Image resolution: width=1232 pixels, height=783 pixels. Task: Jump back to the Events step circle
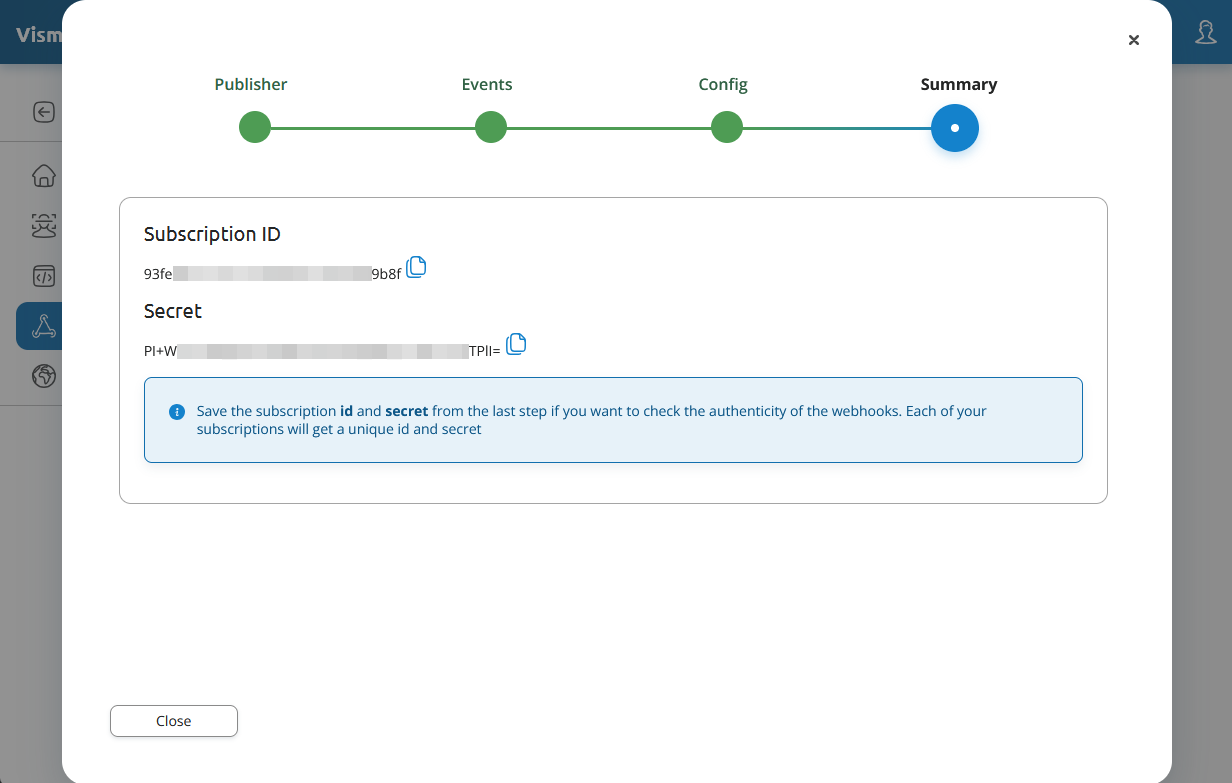click(490, 128)
